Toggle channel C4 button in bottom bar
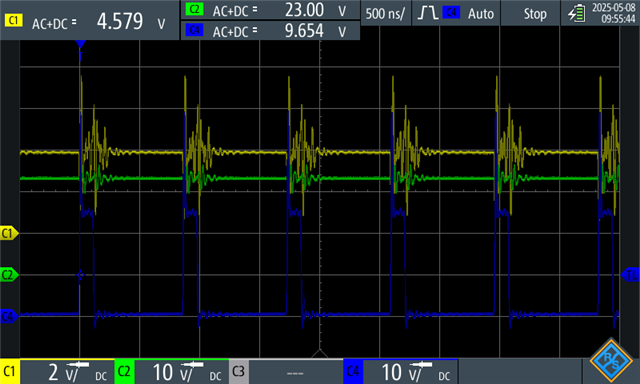Image resolution: width=640 pixels, height=384 pixels. tap(353, 371)
